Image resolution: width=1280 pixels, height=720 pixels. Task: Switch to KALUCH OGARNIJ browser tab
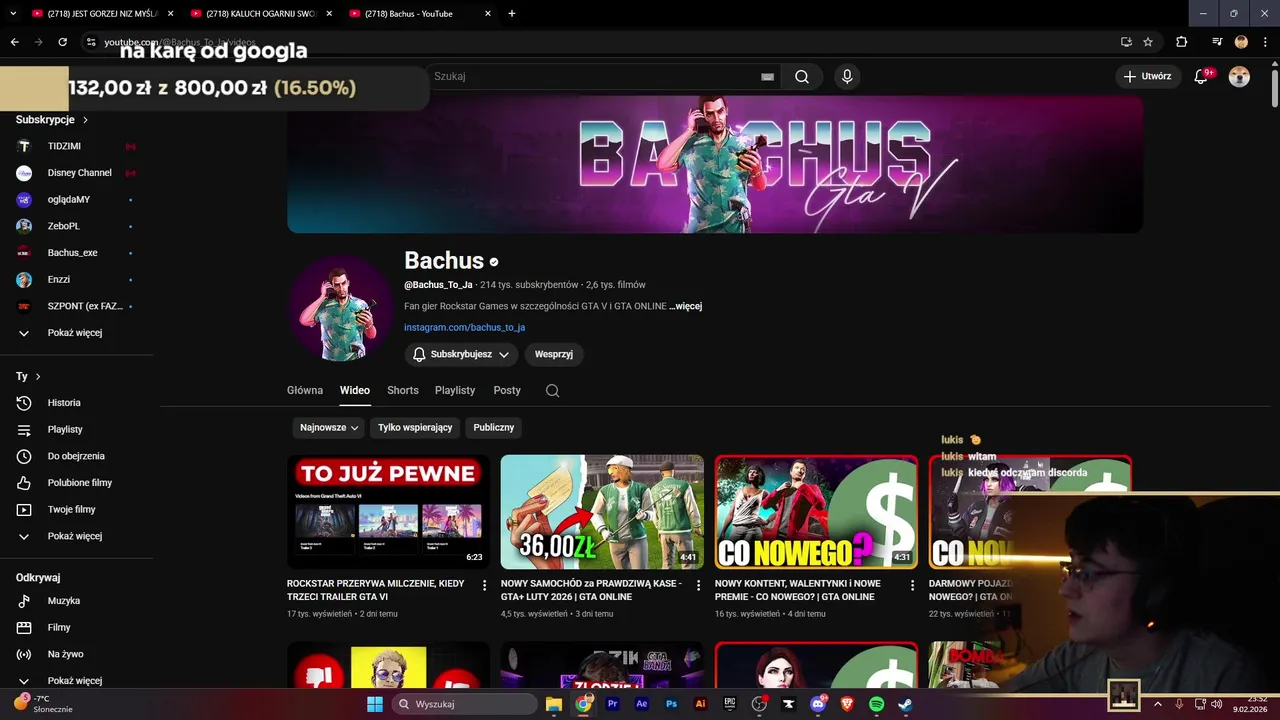tap(262, 14)
